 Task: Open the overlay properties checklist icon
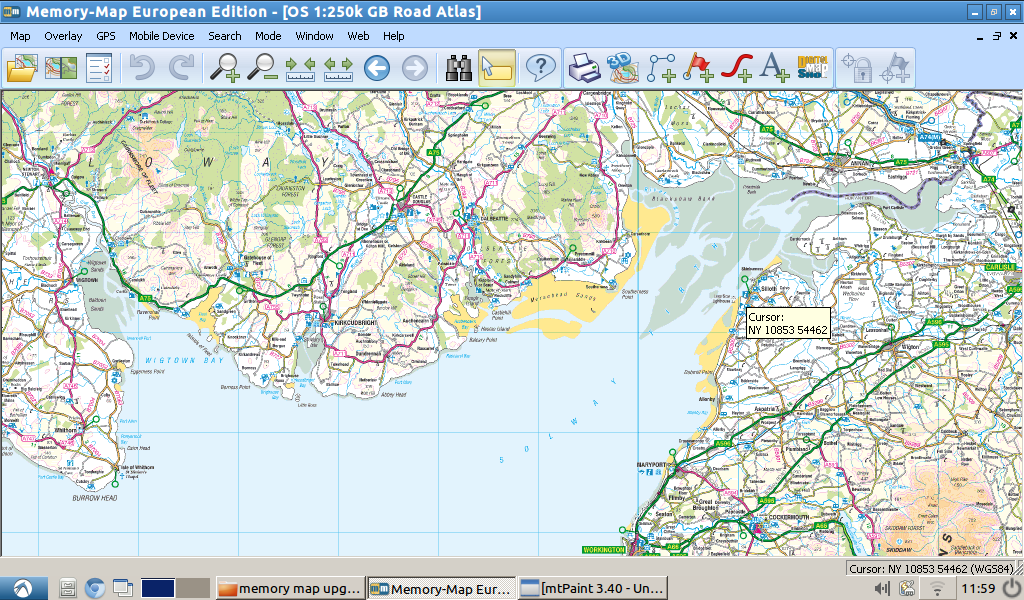(x=99, y=68)
